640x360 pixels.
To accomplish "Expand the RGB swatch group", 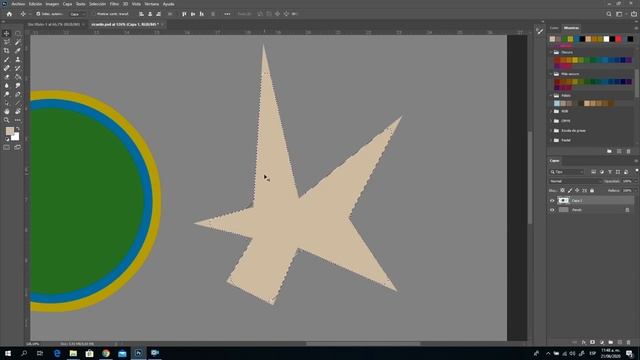I will 551,111.
